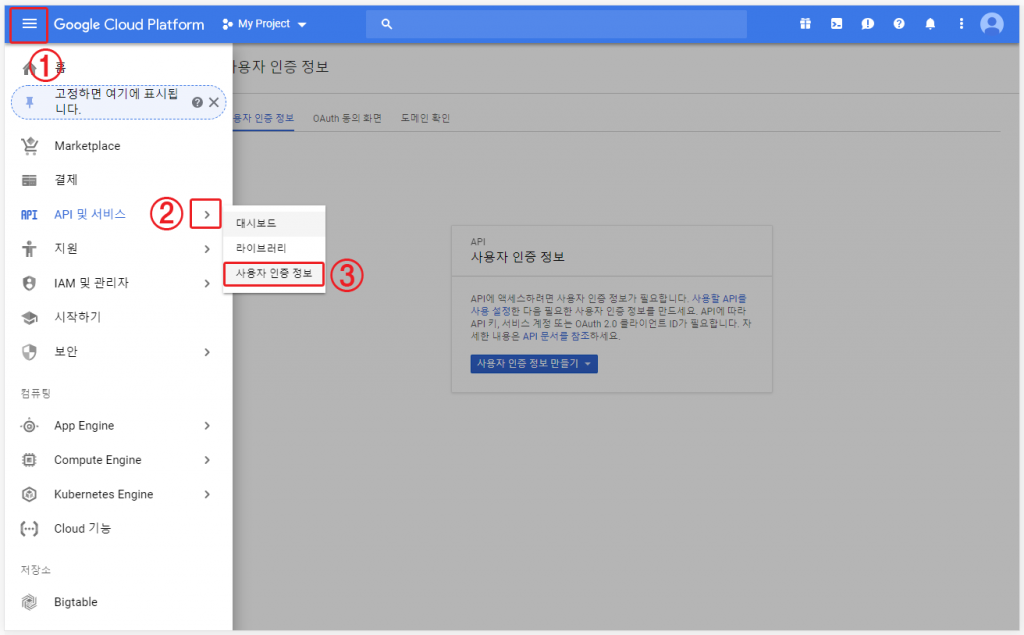The image size is (1024, 635).
Task: Activate the Cloud Shell terminal icon
Action: pos(836,24)
